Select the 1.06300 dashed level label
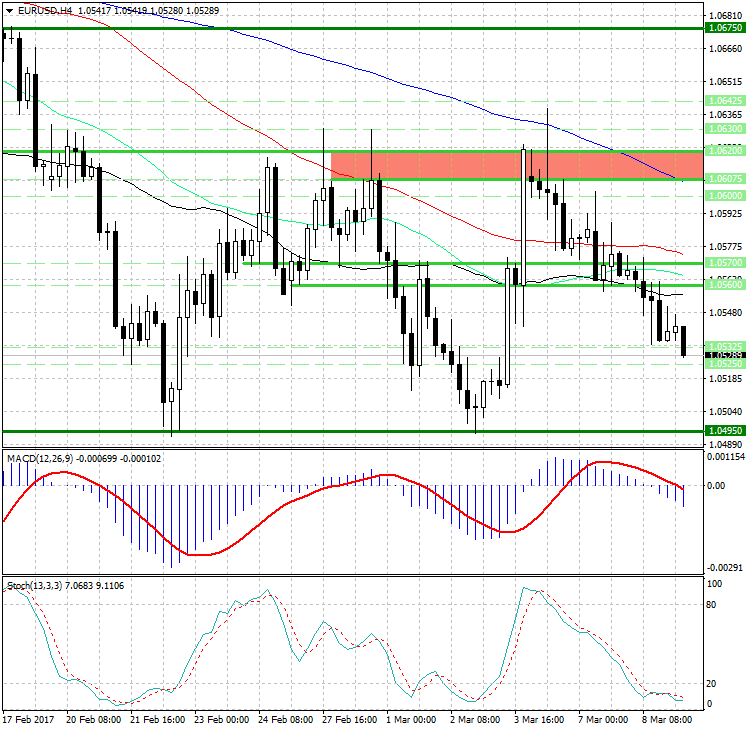 (x=725, y=128)
